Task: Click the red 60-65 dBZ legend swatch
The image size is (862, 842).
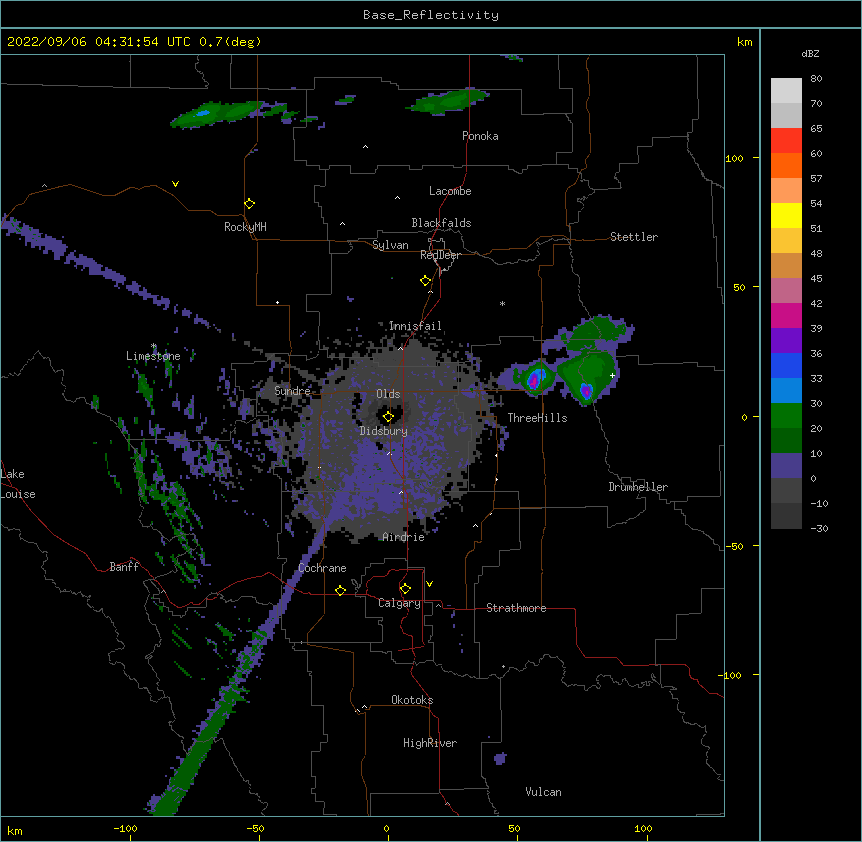Action: tap(786, 141)
